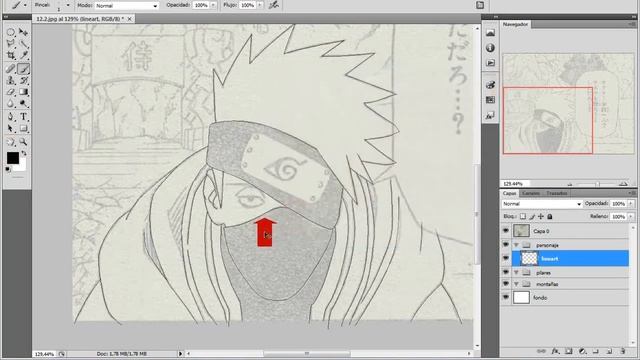
Task: Hide the Capa 0 layer
Action: click(x=506, y=231)
